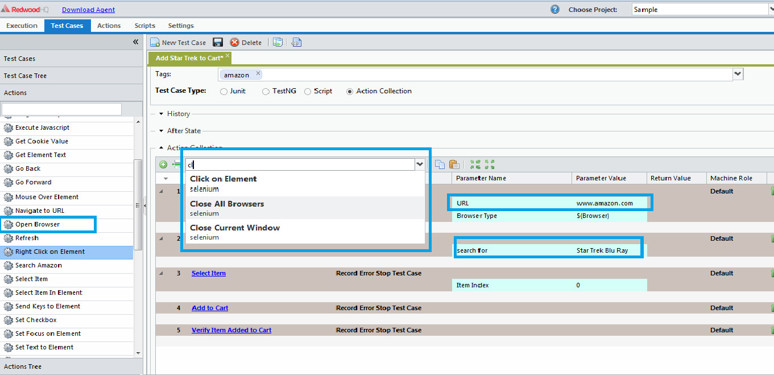774x375 pixels.
Task: Click gear icon beside Set Text to Element
Action: (x=8, y=347)
